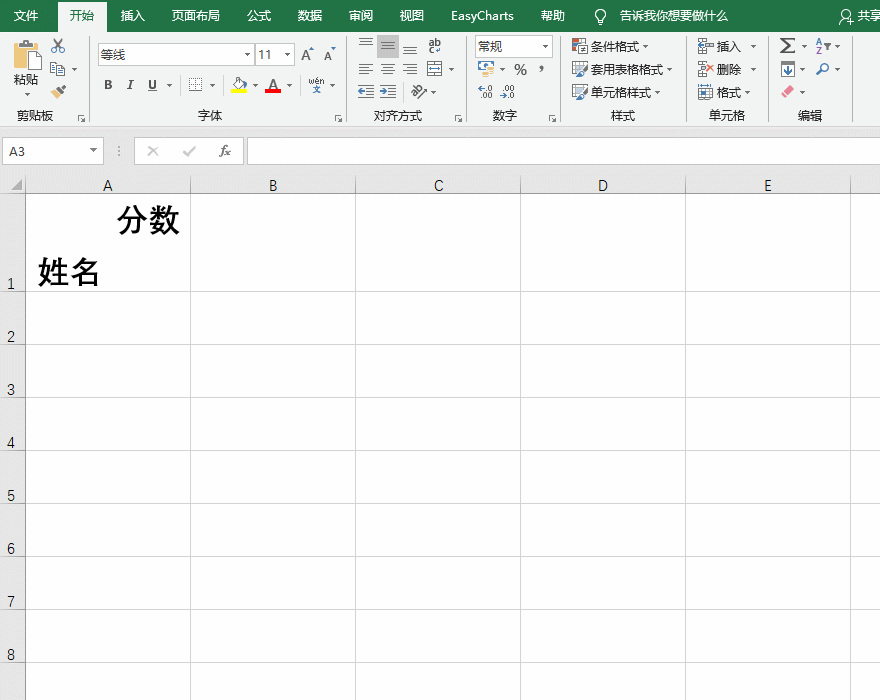Toggle center alignment

coord(387,68)
